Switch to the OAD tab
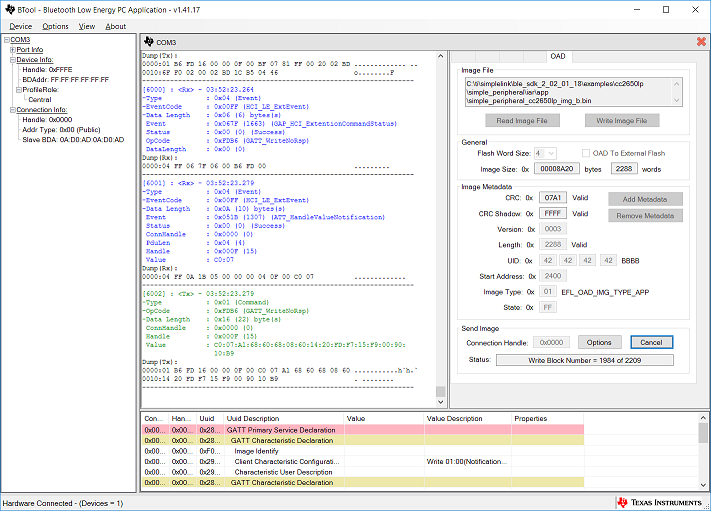This screenshot has height=511, width=711. (558, 56)
